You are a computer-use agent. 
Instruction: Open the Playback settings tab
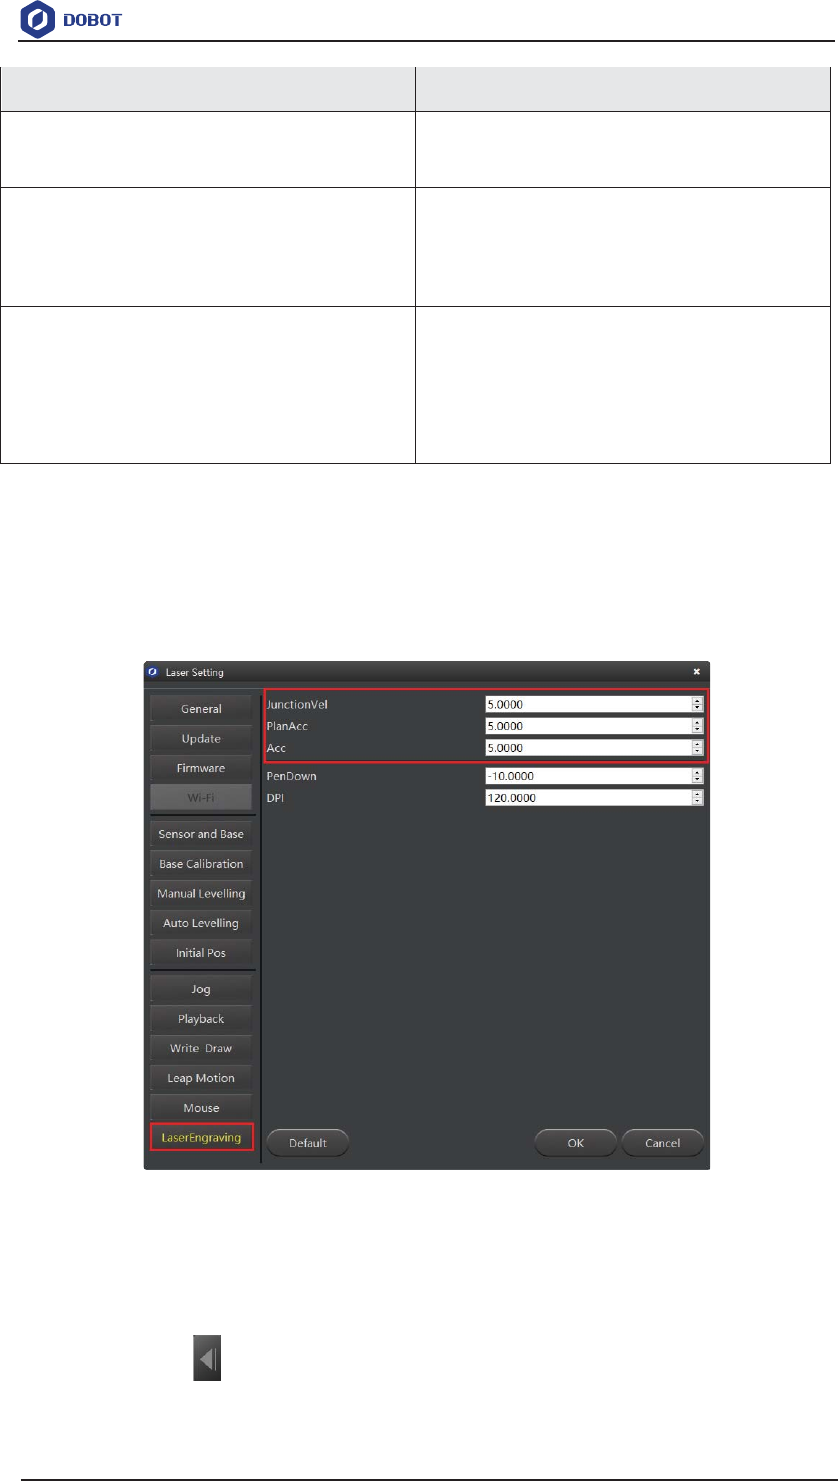(201, 1019)
